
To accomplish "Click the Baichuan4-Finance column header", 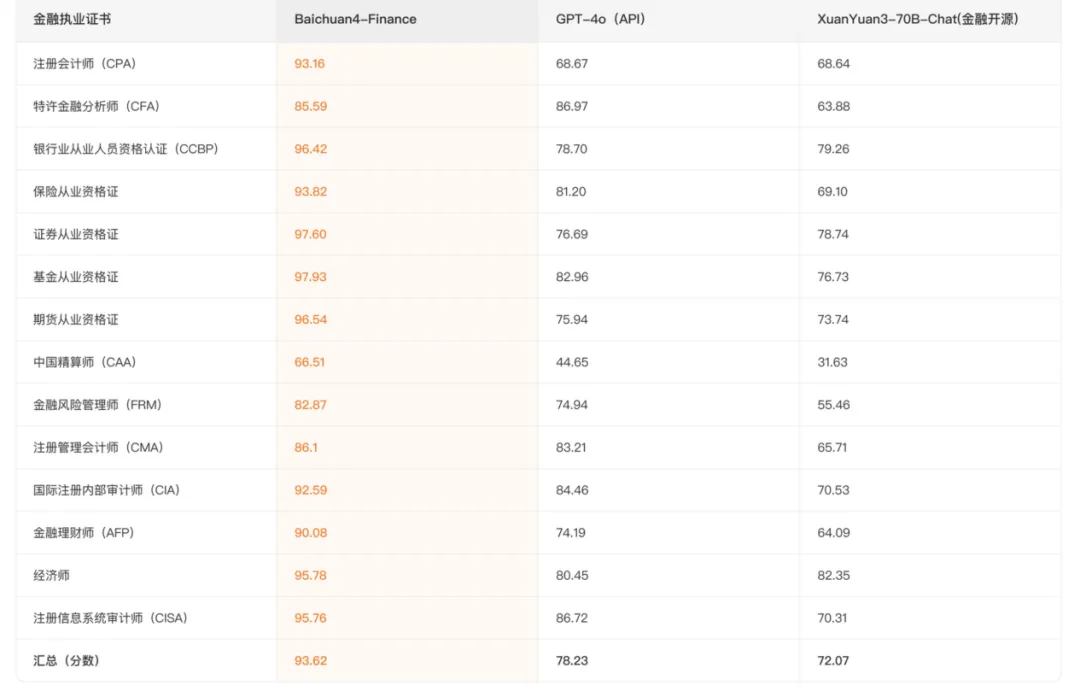I will [x=355, y=19].
